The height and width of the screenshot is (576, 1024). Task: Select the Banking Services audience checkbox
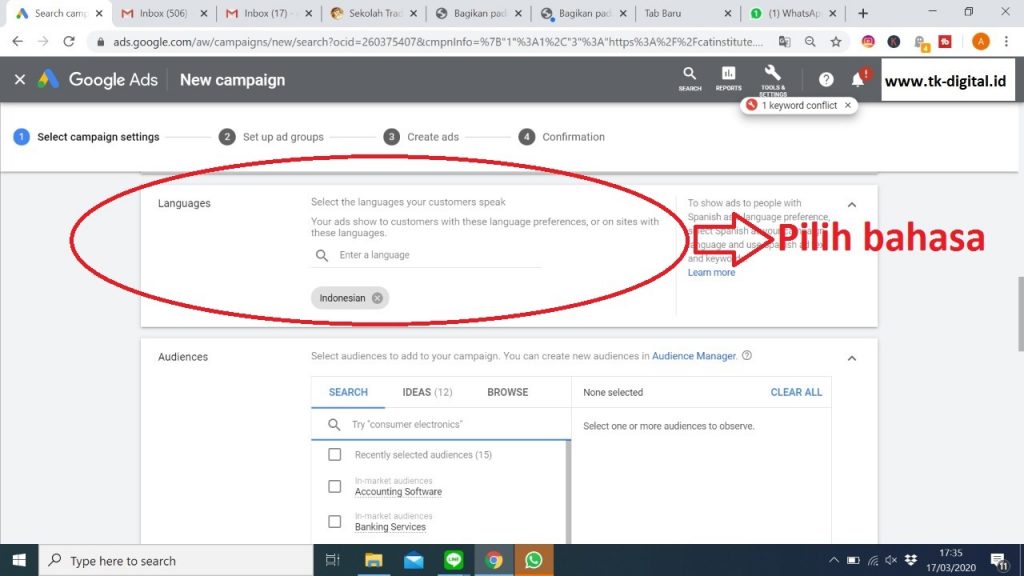335,521
